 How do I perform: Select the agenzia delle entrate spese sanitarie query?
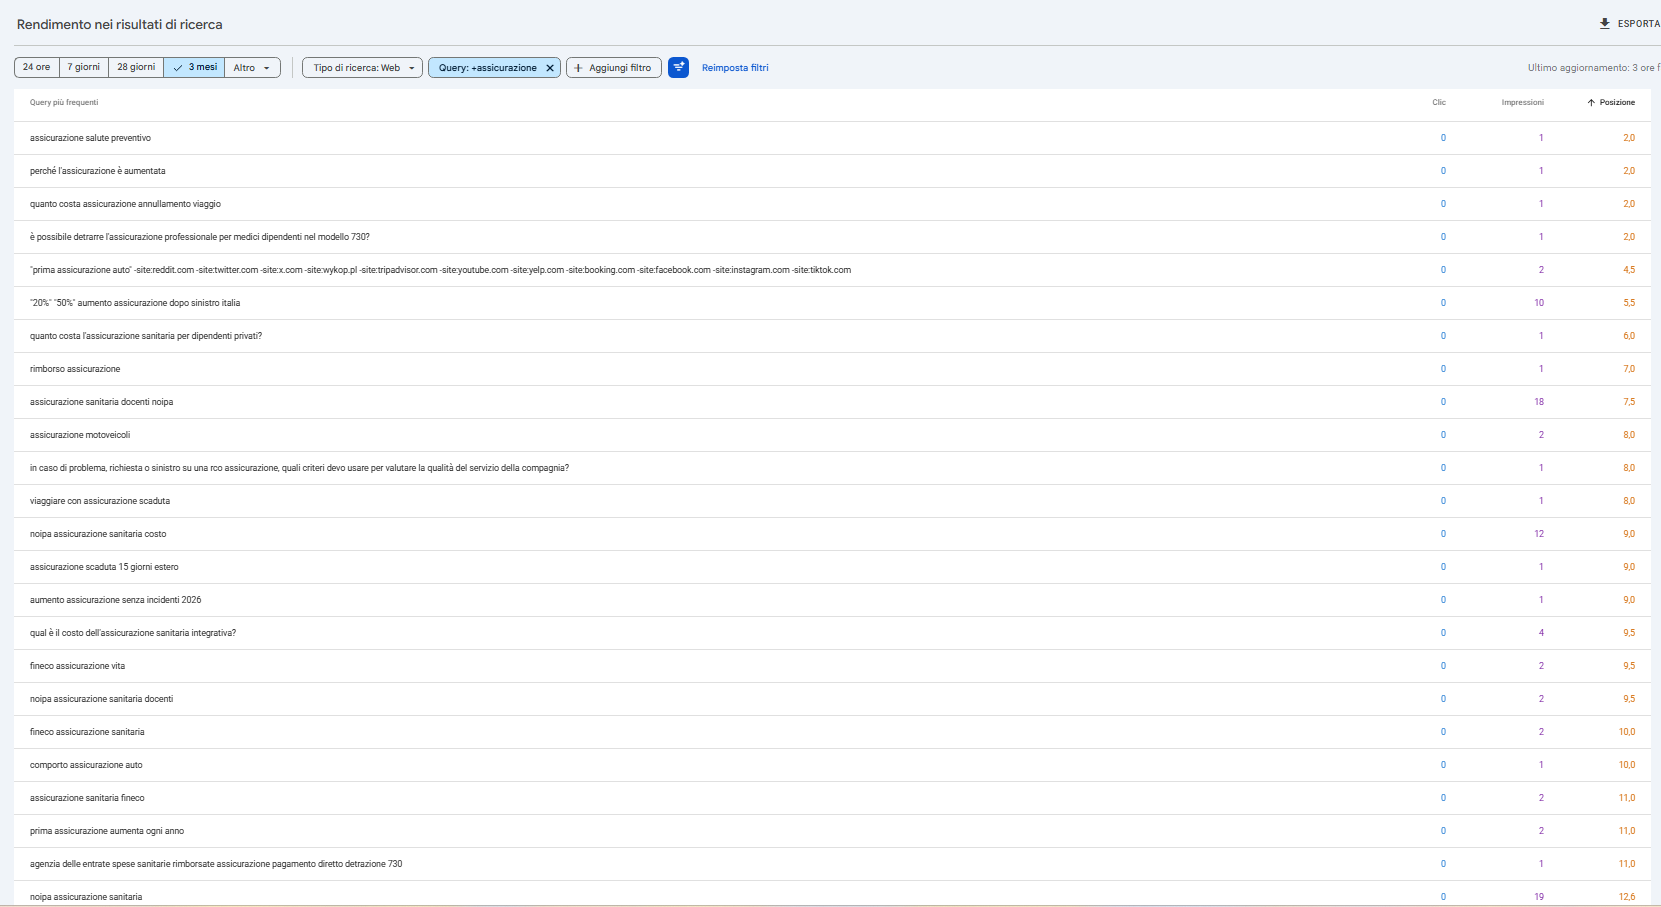[832, 864]
